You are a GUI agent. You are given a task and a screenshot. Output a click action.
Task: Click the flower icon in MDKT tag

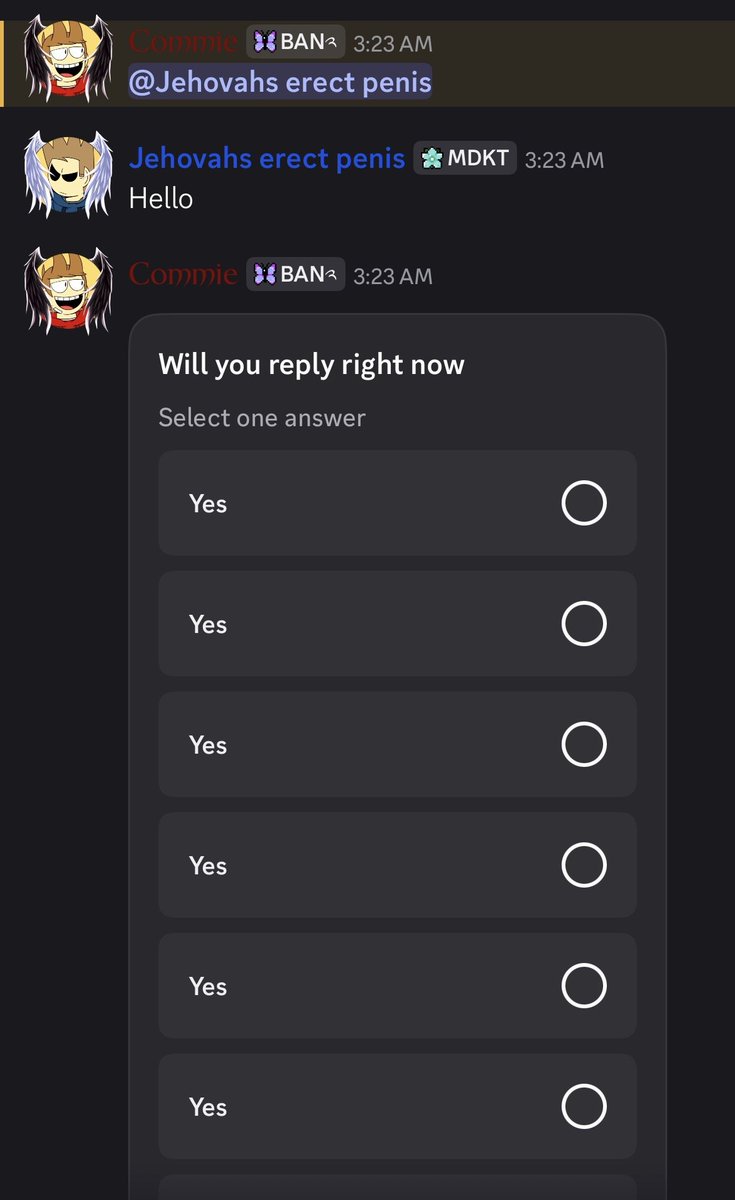tap(432, 158)
